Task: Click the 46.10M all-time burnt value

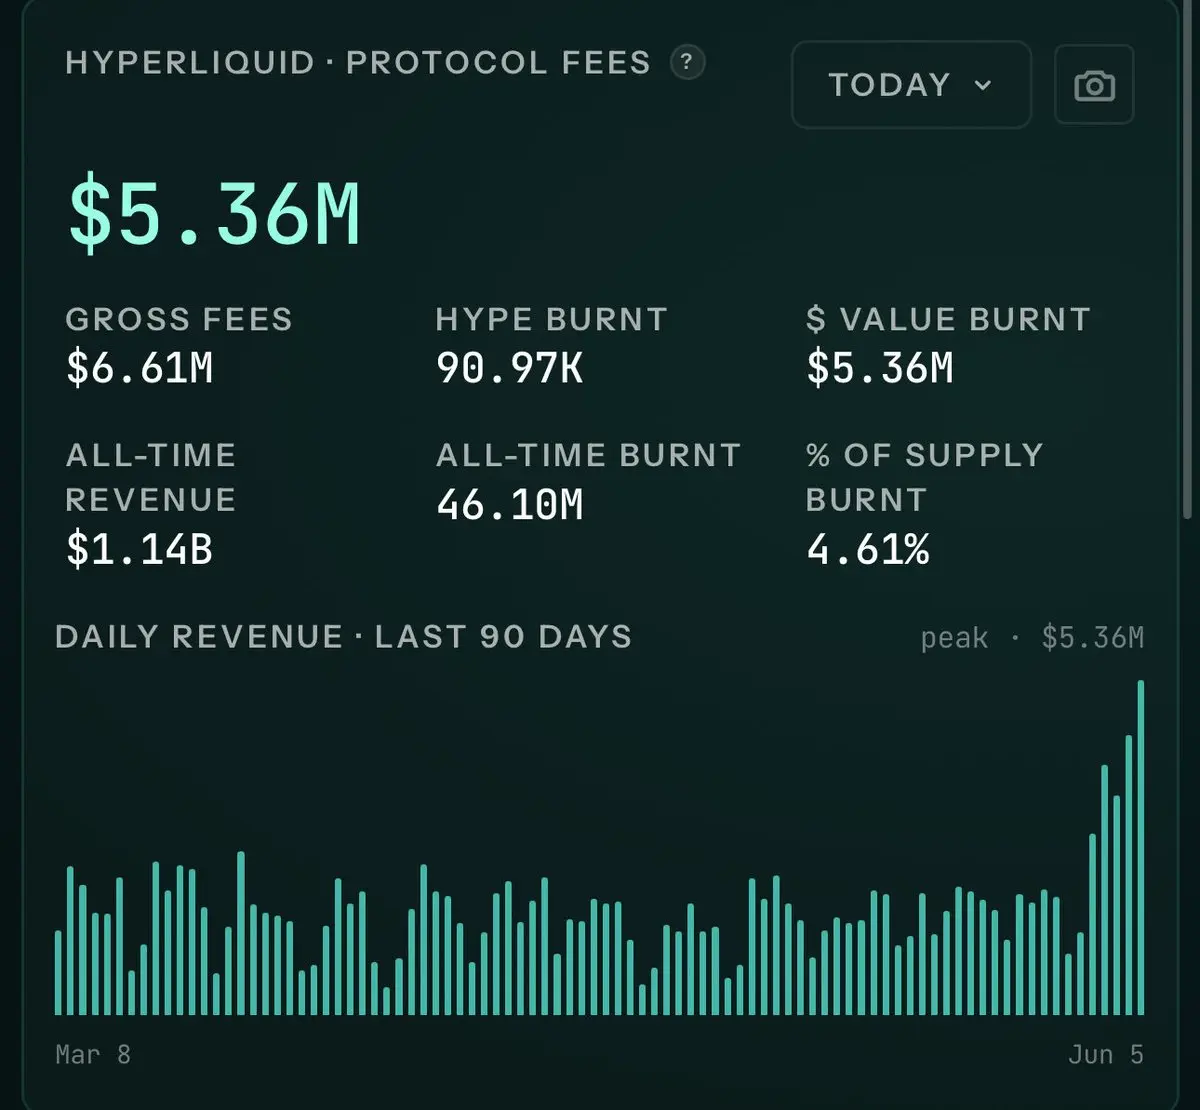Action: (x=510, y=505)
